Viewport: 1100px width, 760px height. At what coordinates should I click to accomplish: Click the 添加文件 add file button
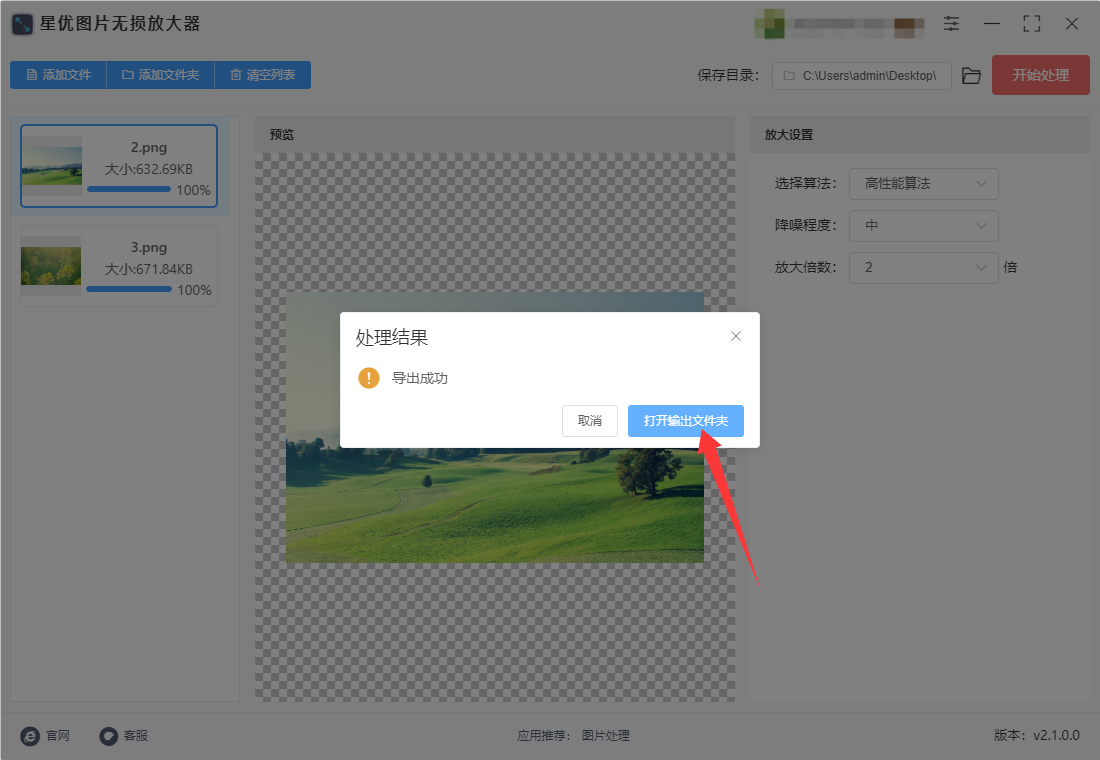(58, 75)
